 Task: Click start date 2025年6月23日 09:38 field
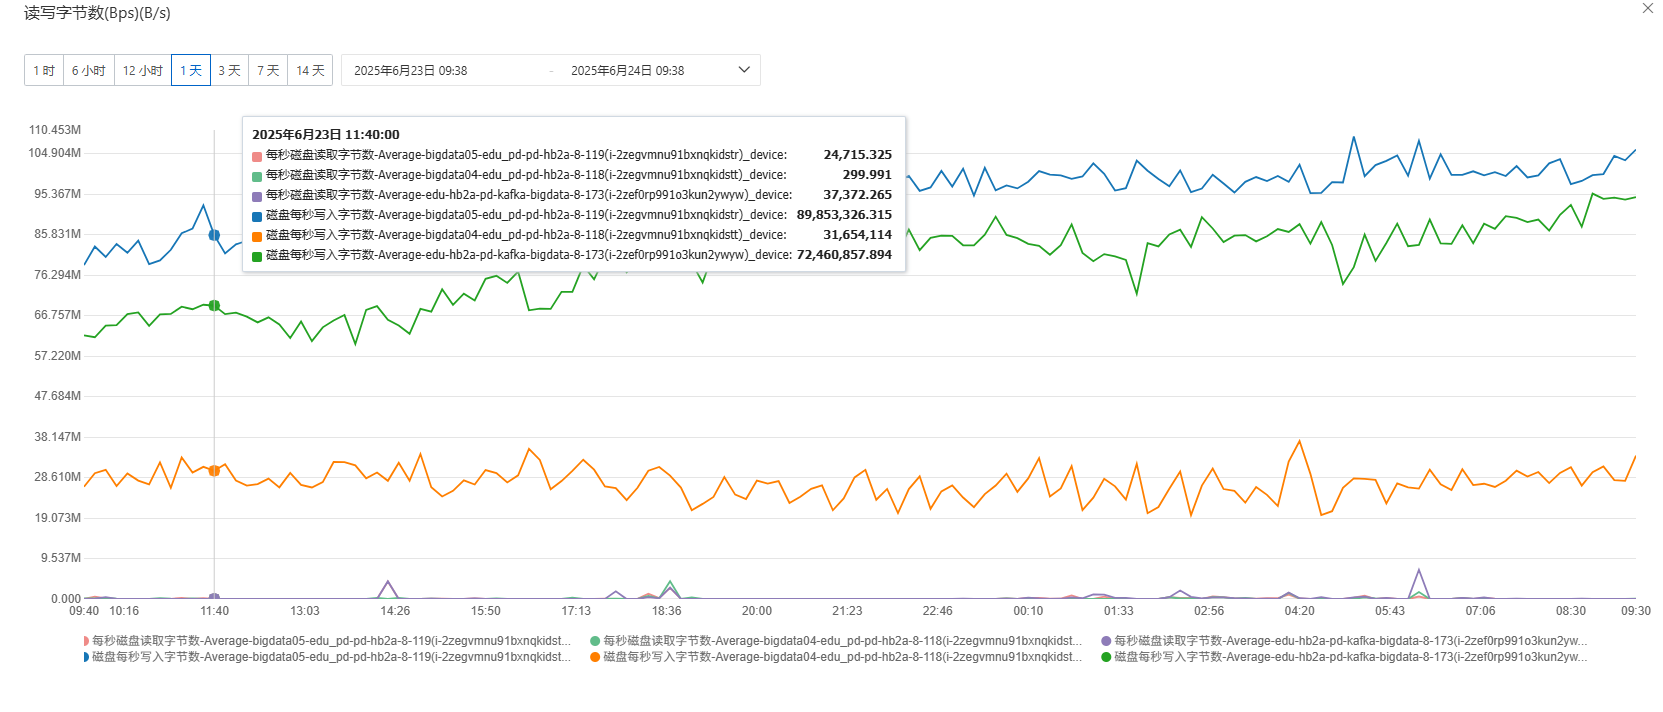411,71
